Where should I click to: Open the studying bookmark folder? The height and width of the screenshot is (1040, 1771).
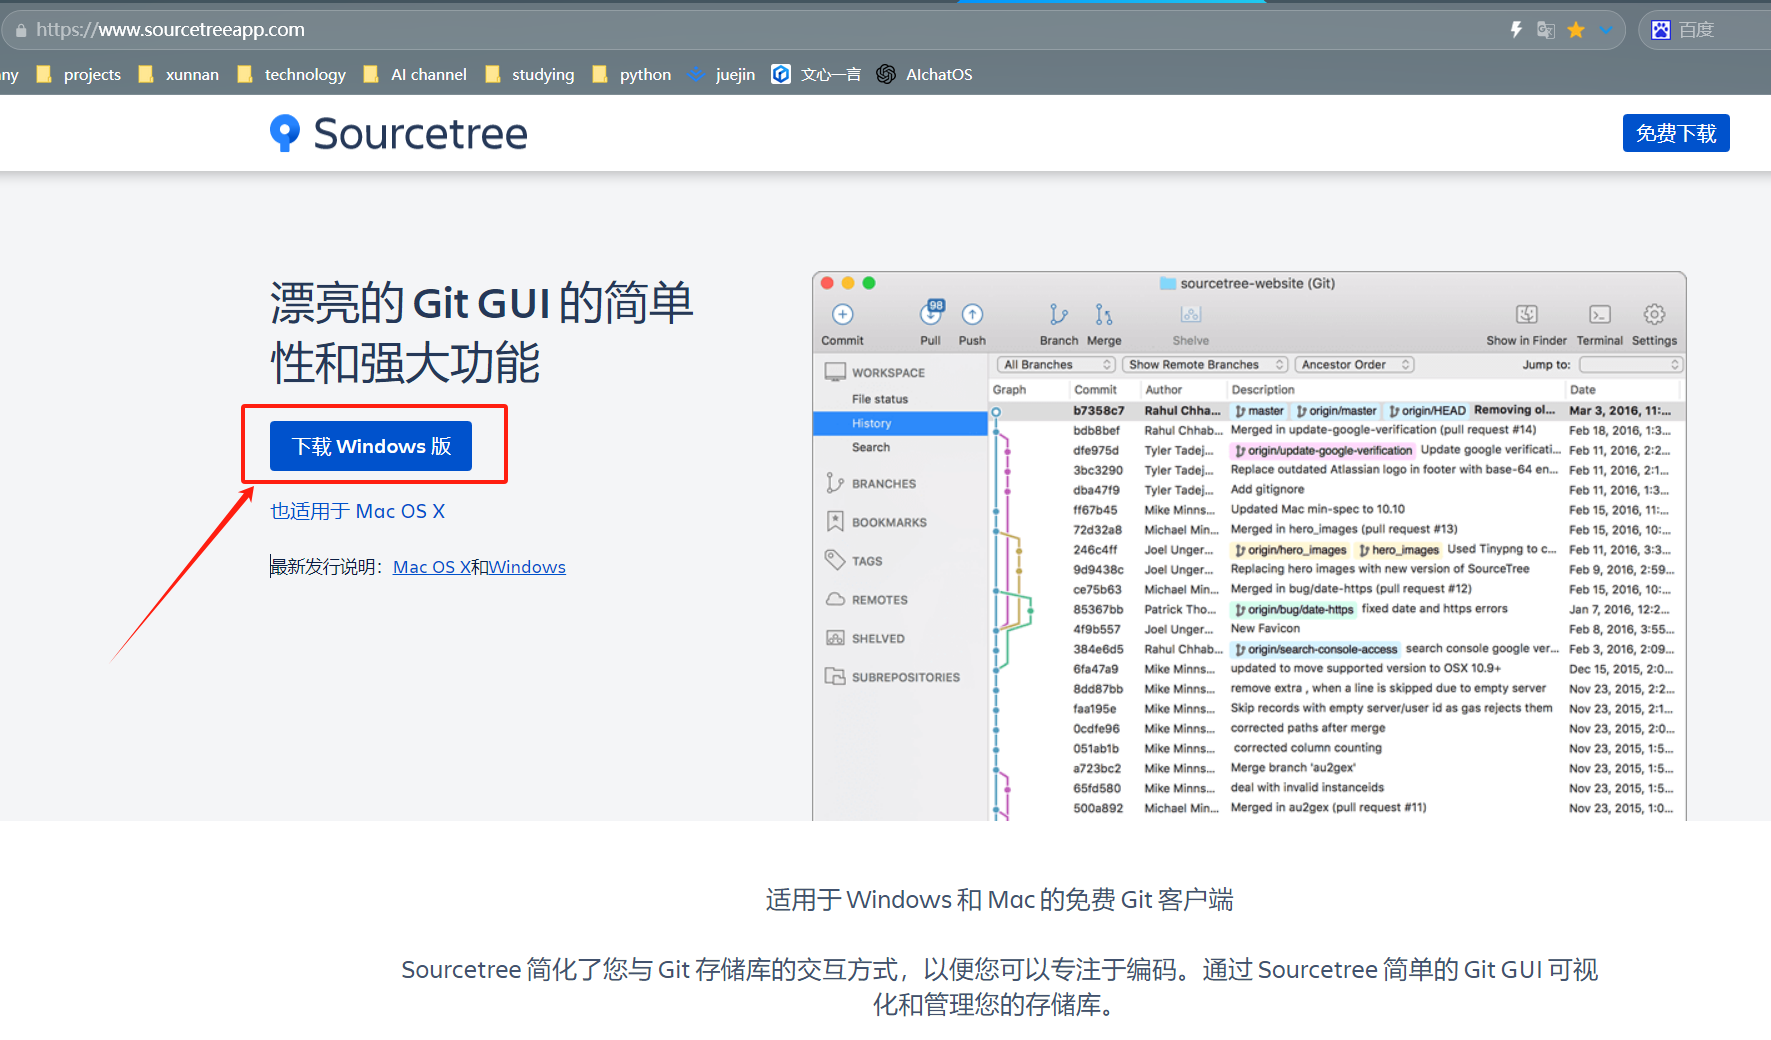click(x=529, y=74)
